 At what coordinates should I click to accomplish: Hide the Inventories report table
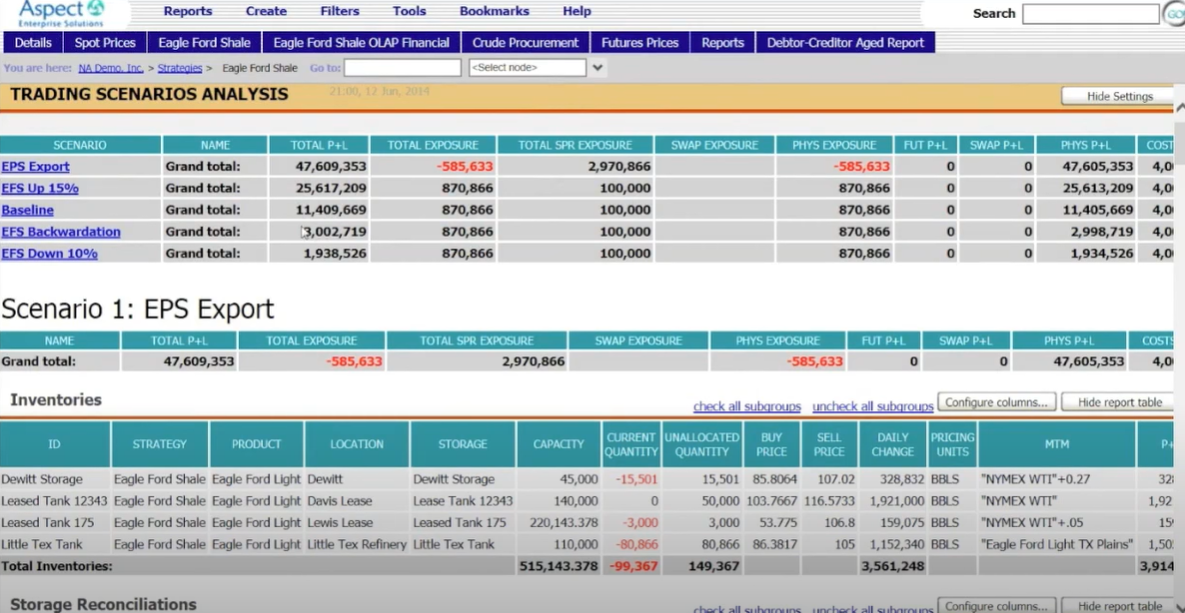point(1118,401)
